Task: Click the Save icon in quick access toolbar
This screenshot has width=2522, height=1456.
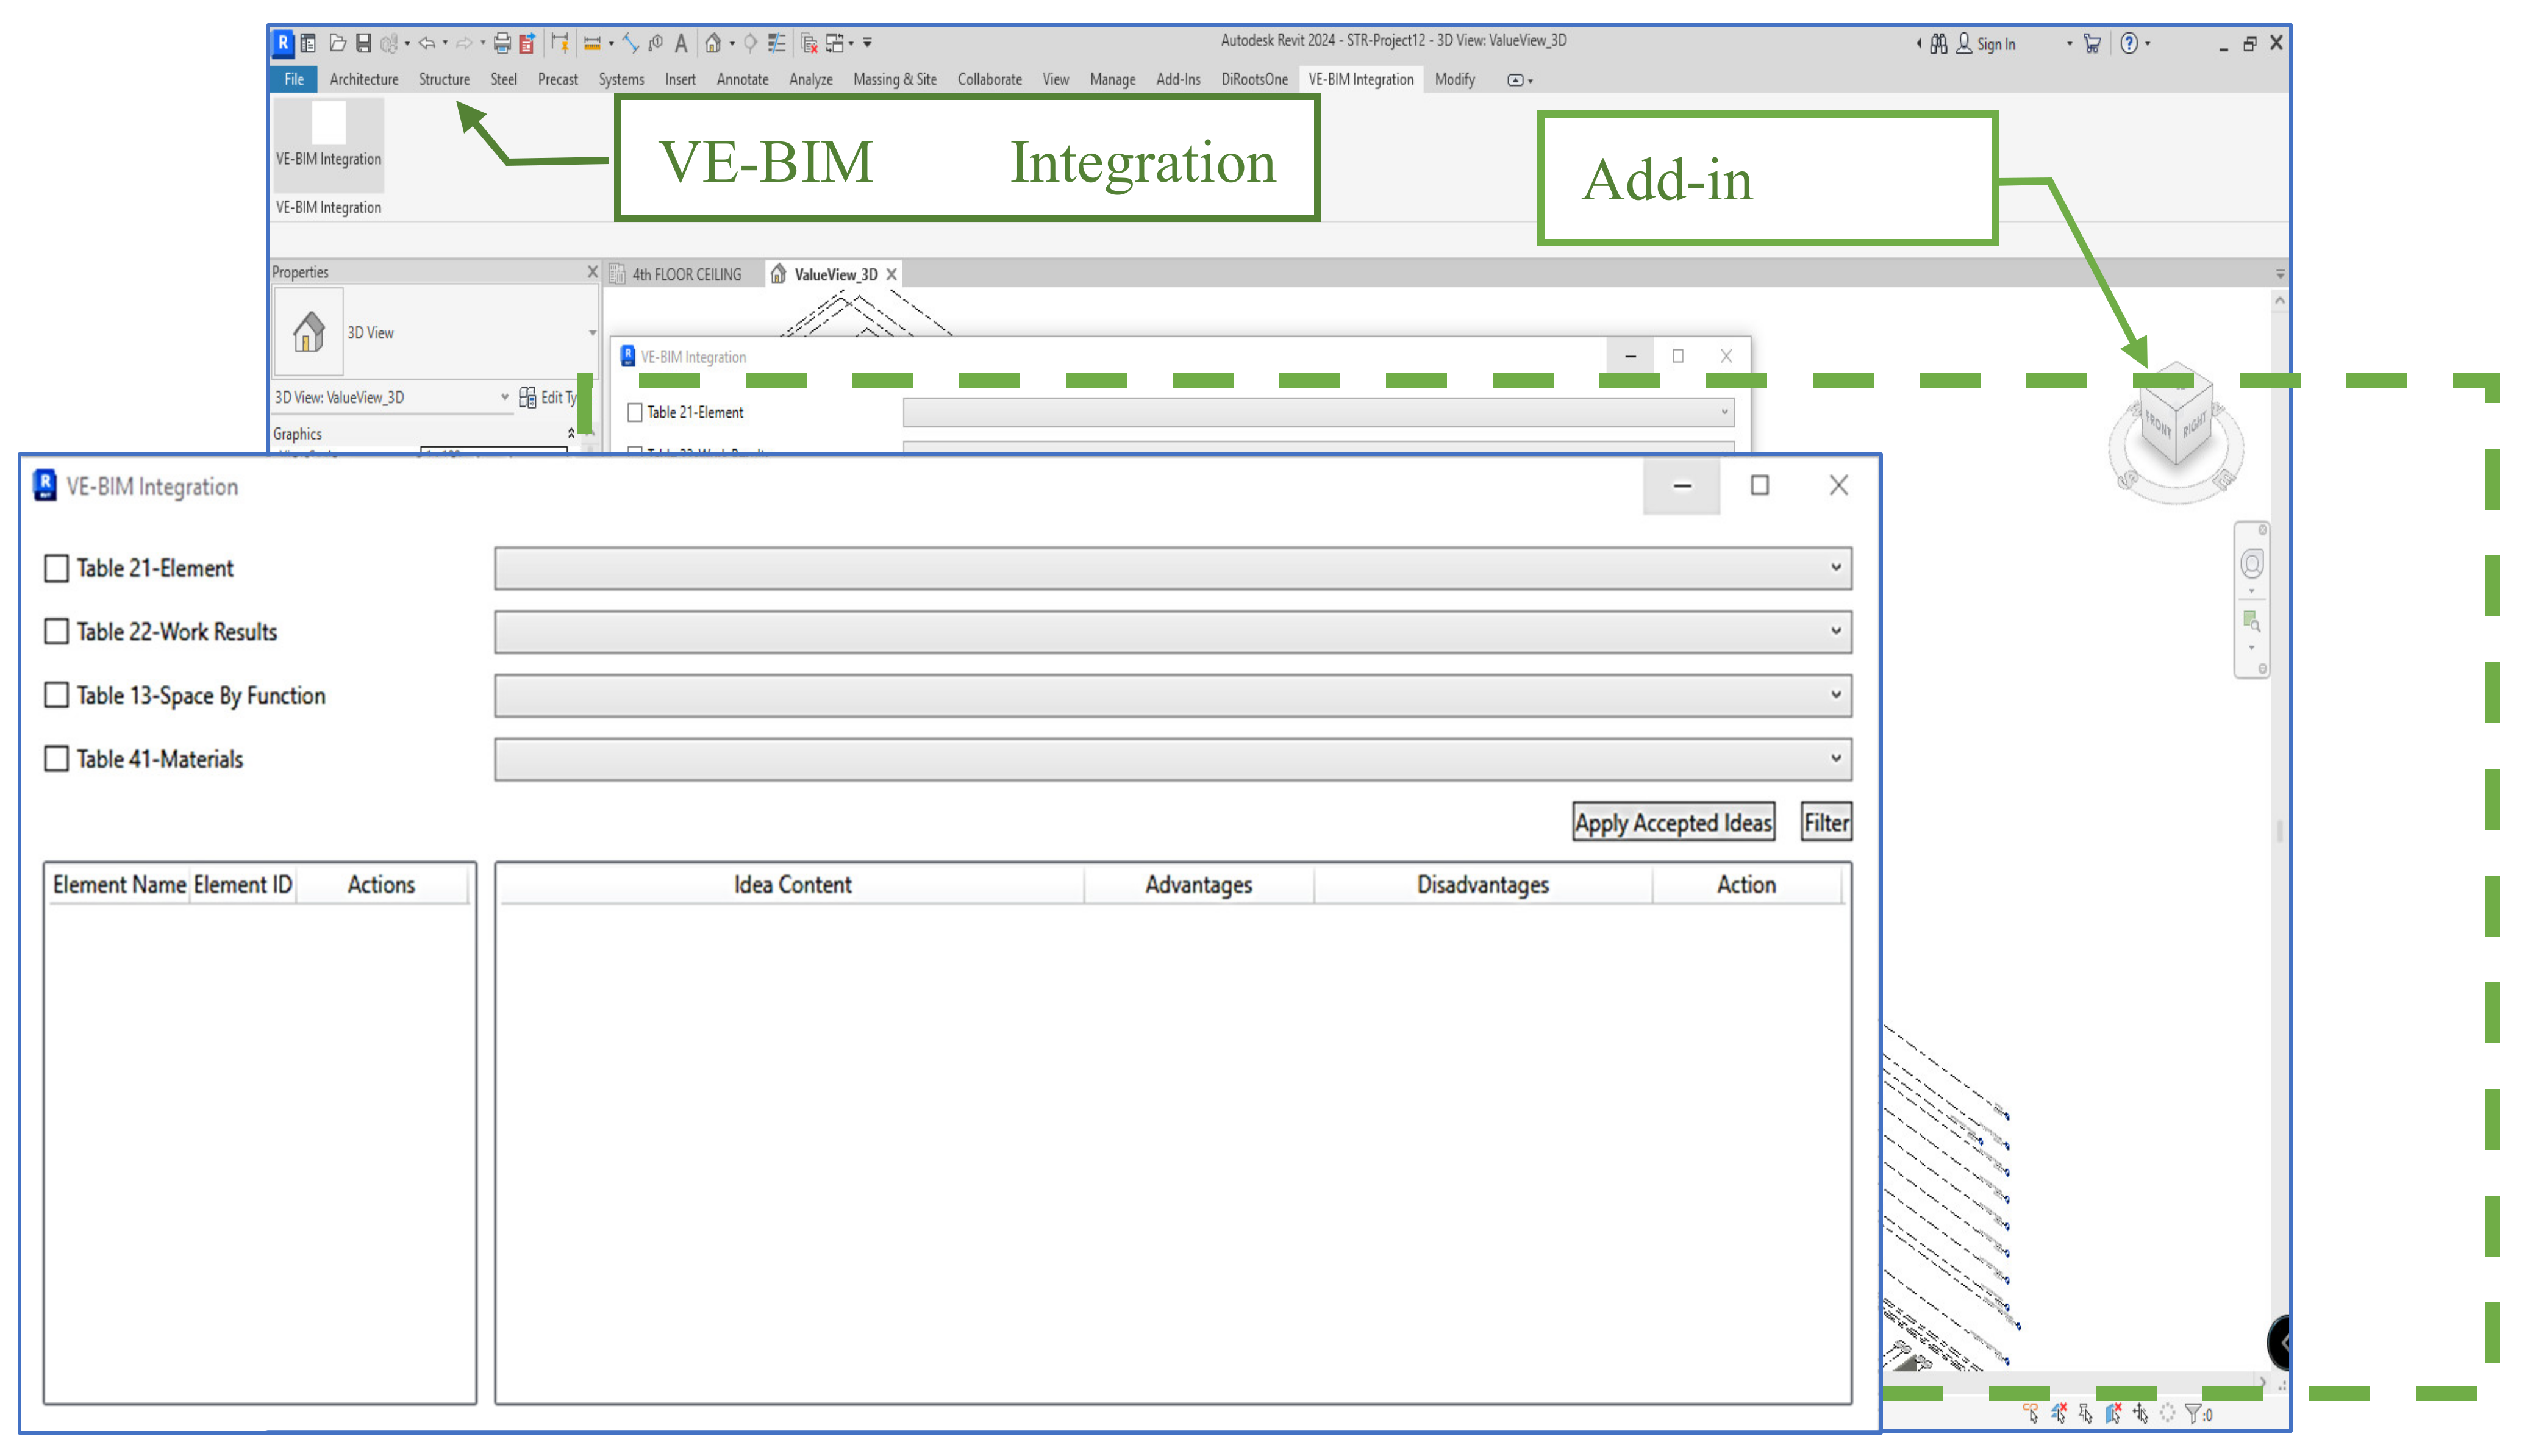Action: tap(363, 43)
